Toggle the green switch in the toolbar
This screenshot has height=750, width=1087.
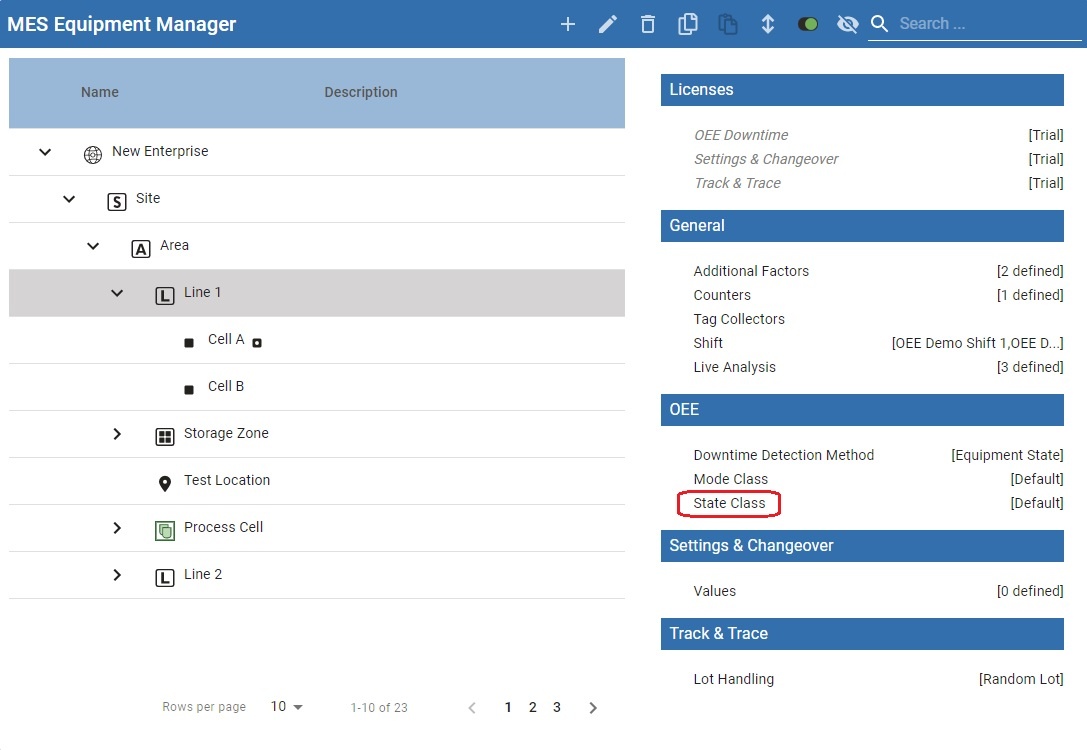[808, 24]
